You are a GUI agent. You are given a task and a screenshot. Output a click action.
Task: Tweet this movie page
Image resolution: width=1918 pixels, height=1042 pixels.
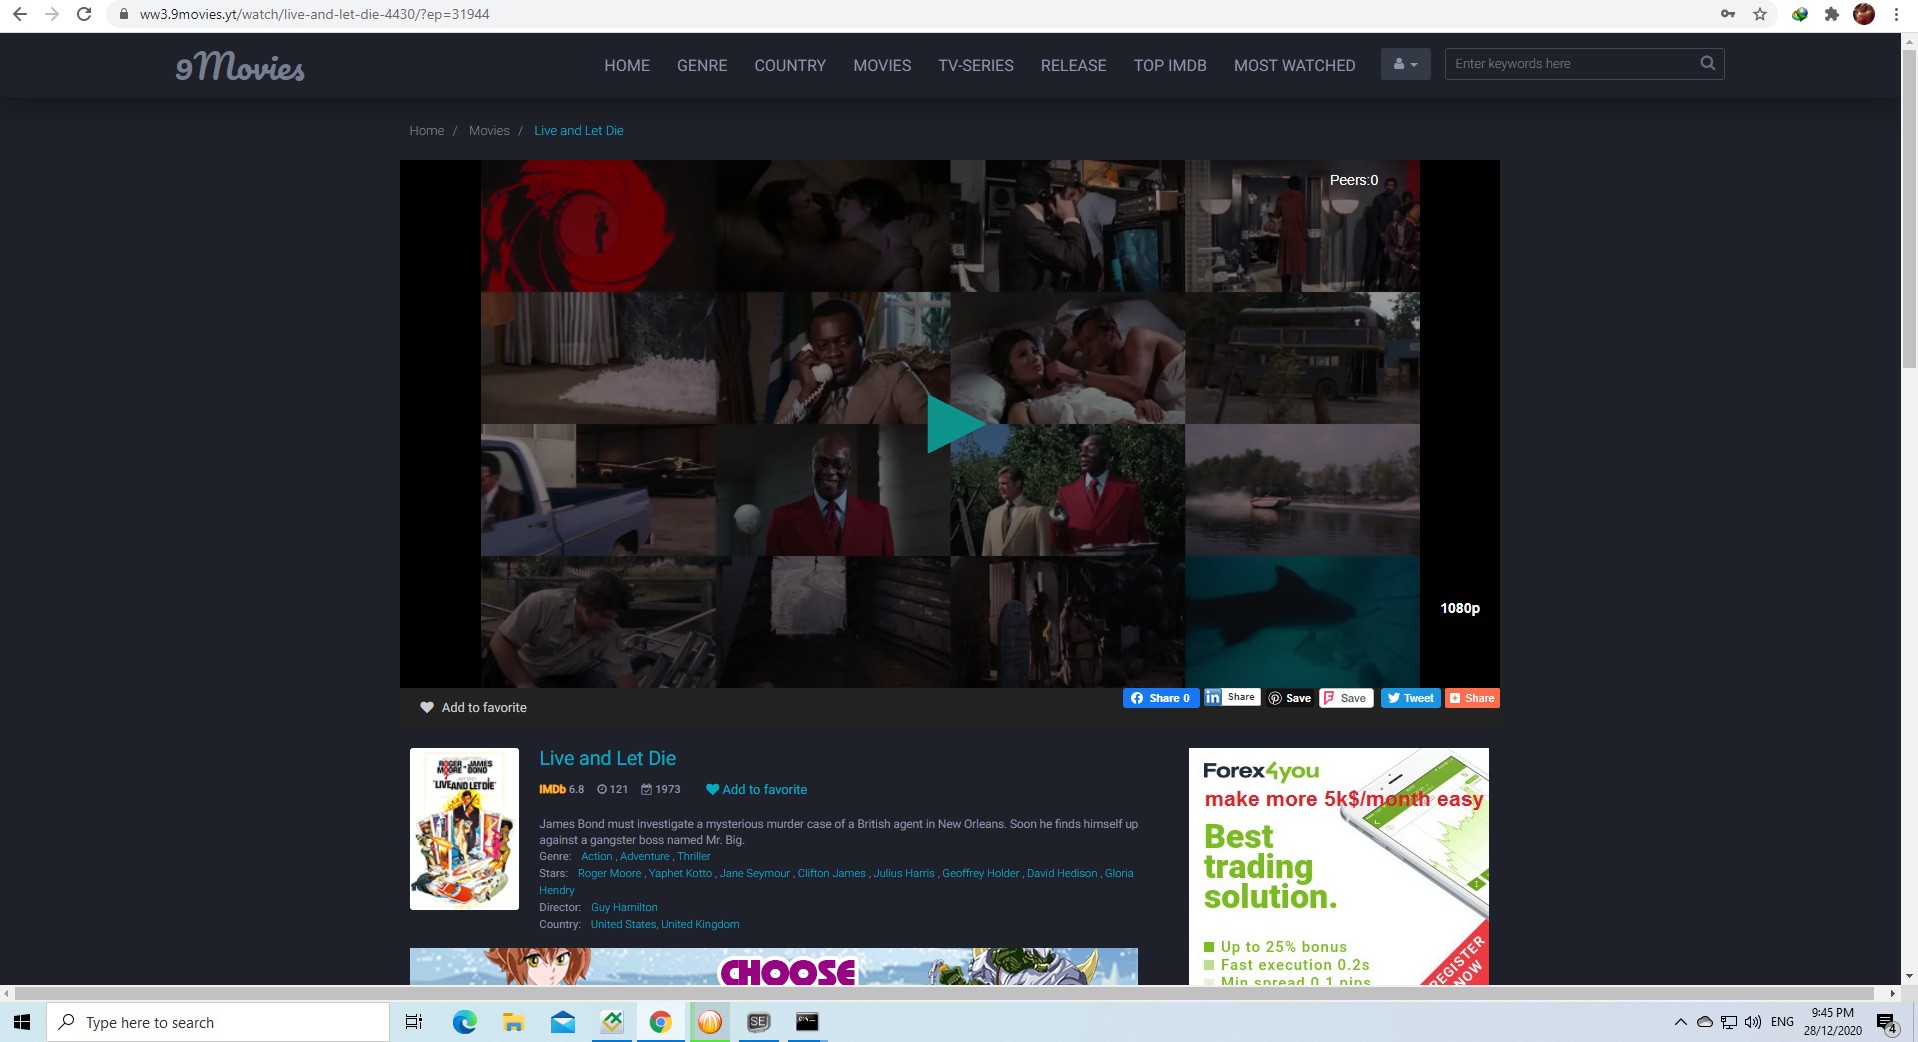tap(1411, 698)
